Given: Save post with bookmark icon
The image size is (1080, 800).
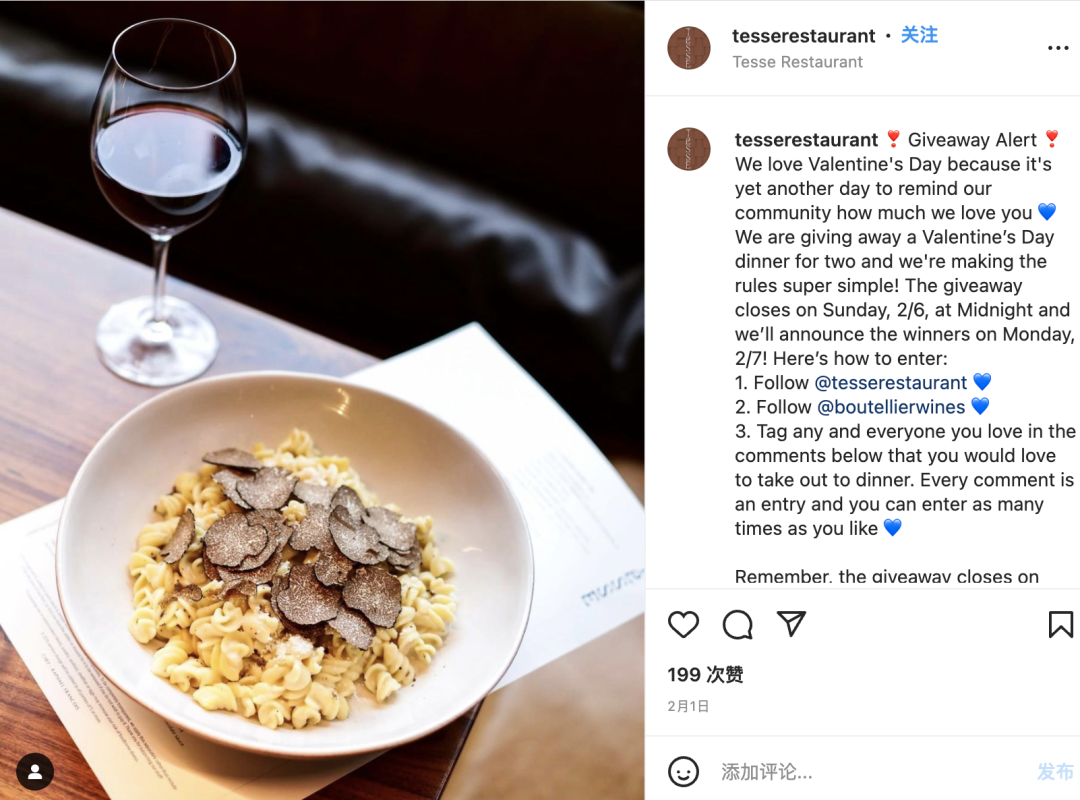Looking at the screenshot, I should coord(1060,624).
